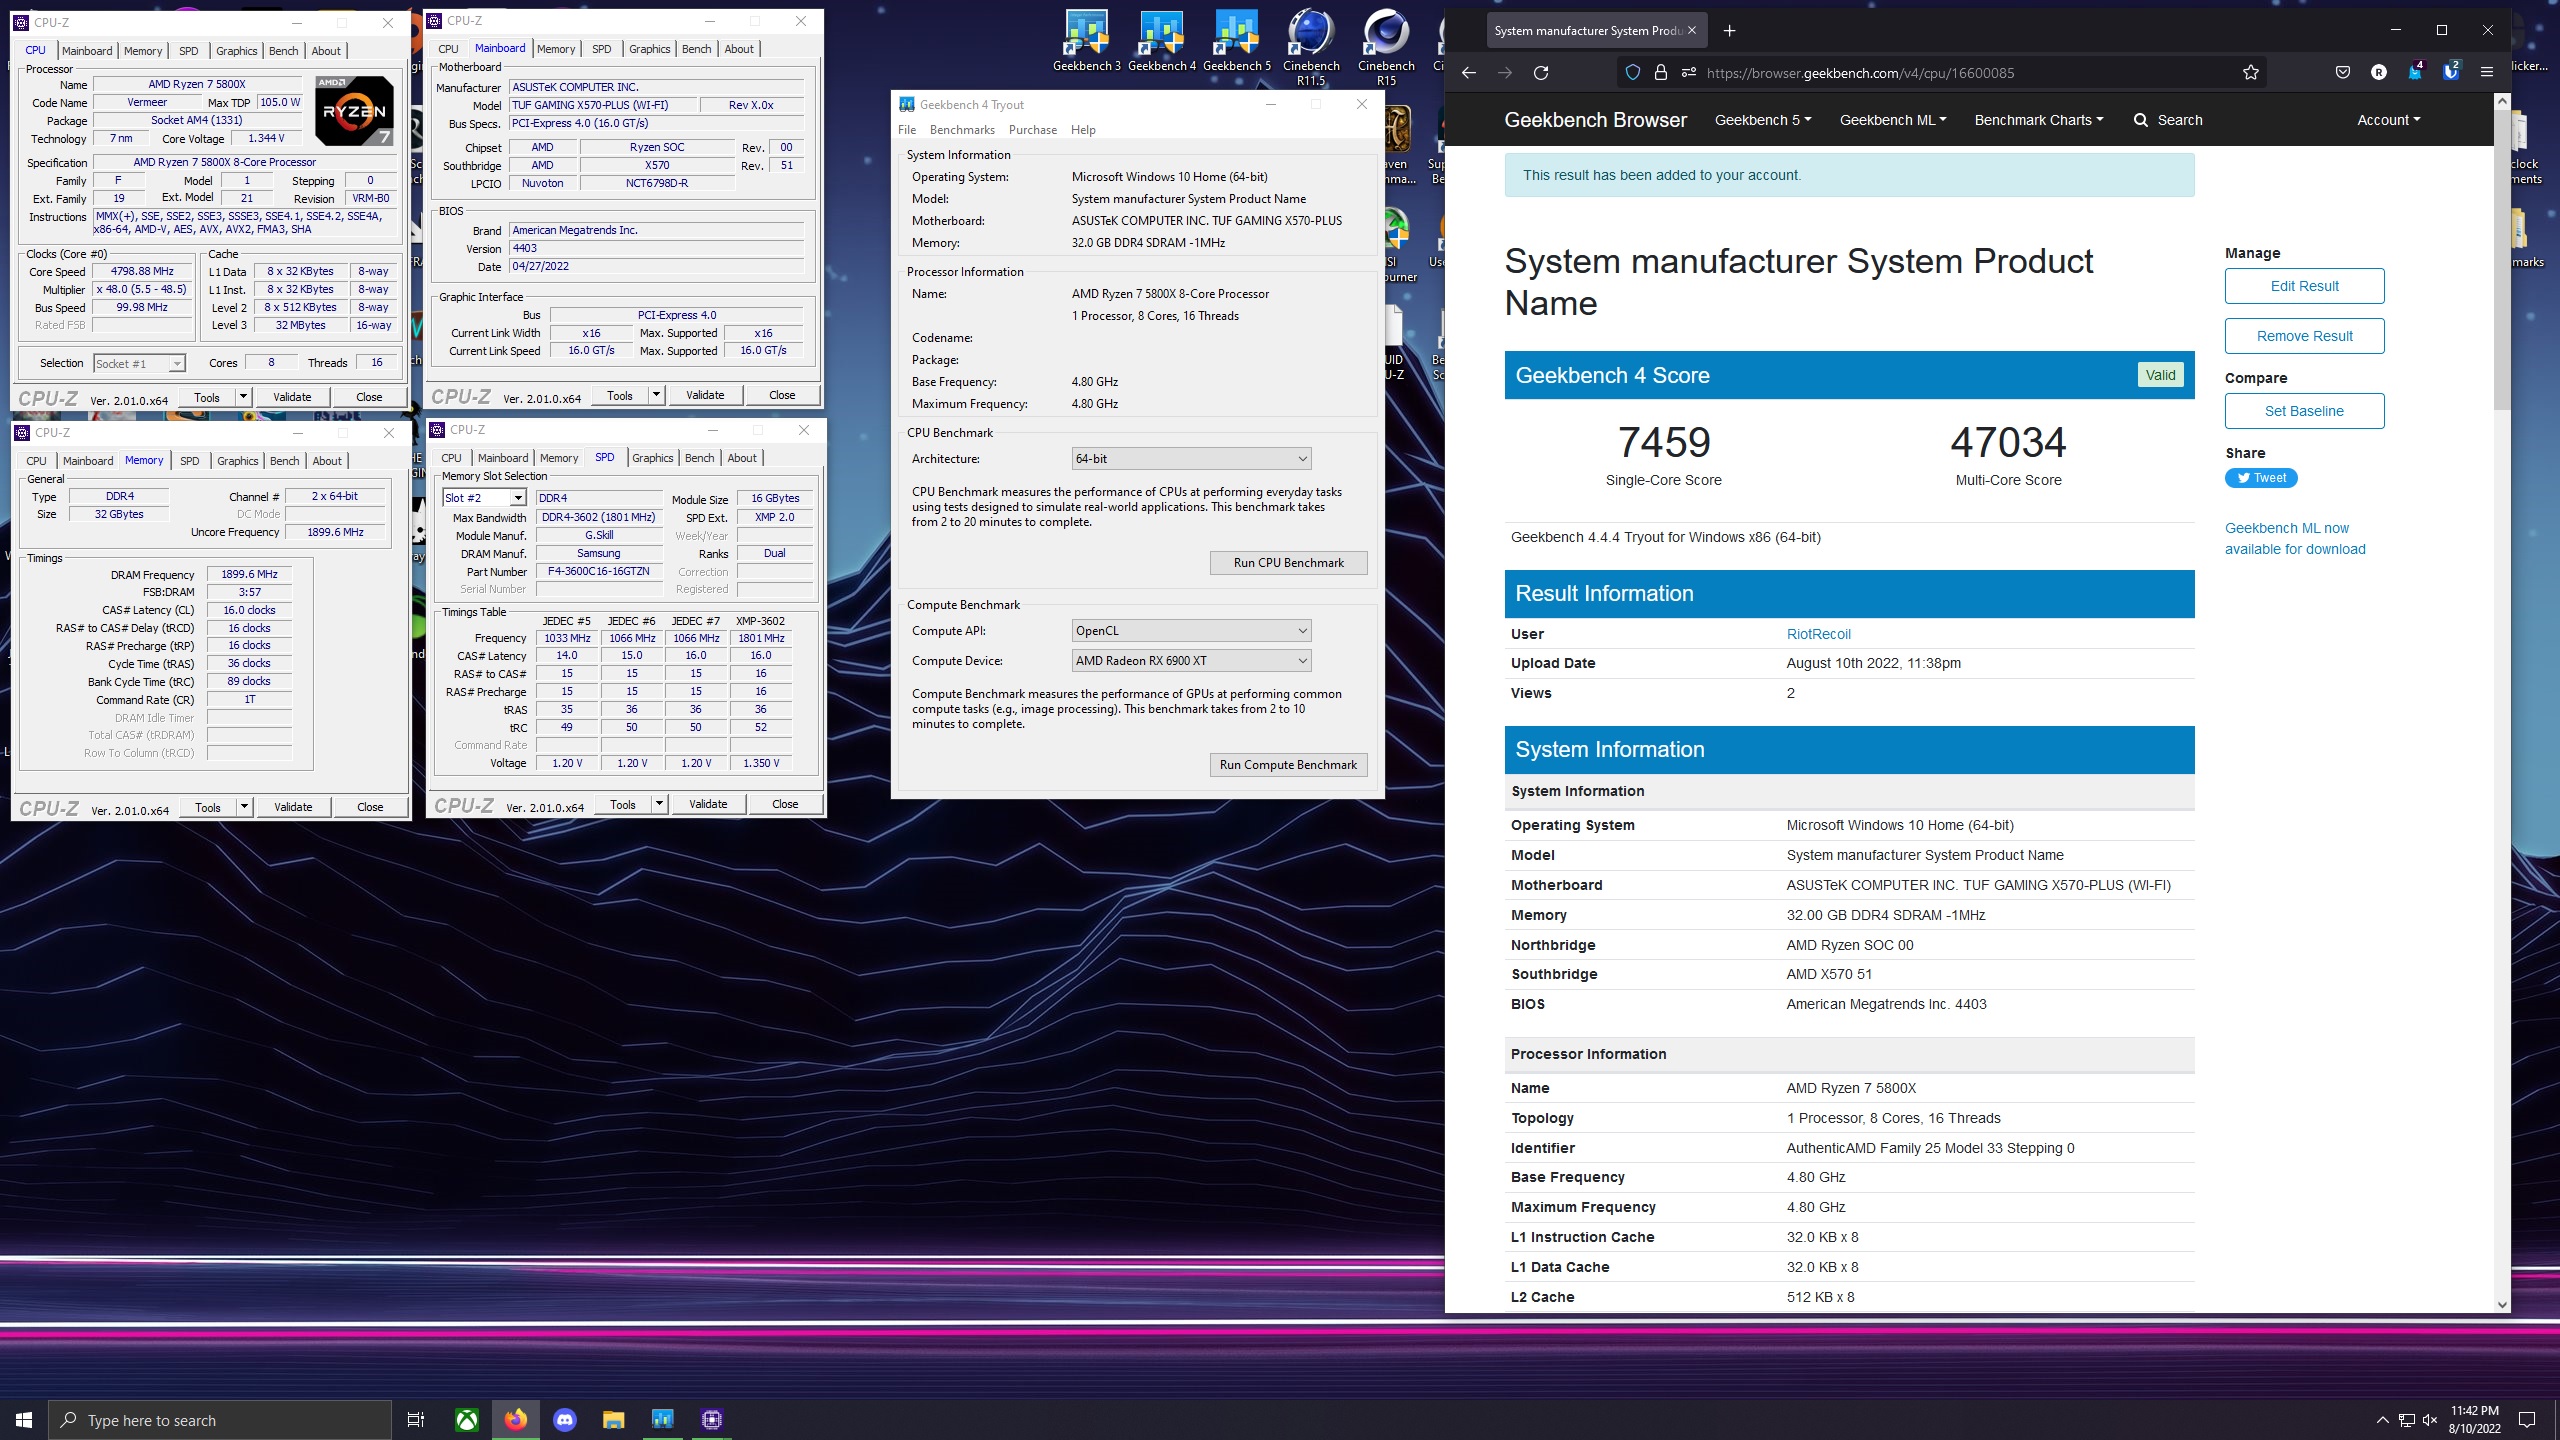Click the muted volume tray icon
Screen dimensions: 2560x1440
click(x=2430, y=1420)
